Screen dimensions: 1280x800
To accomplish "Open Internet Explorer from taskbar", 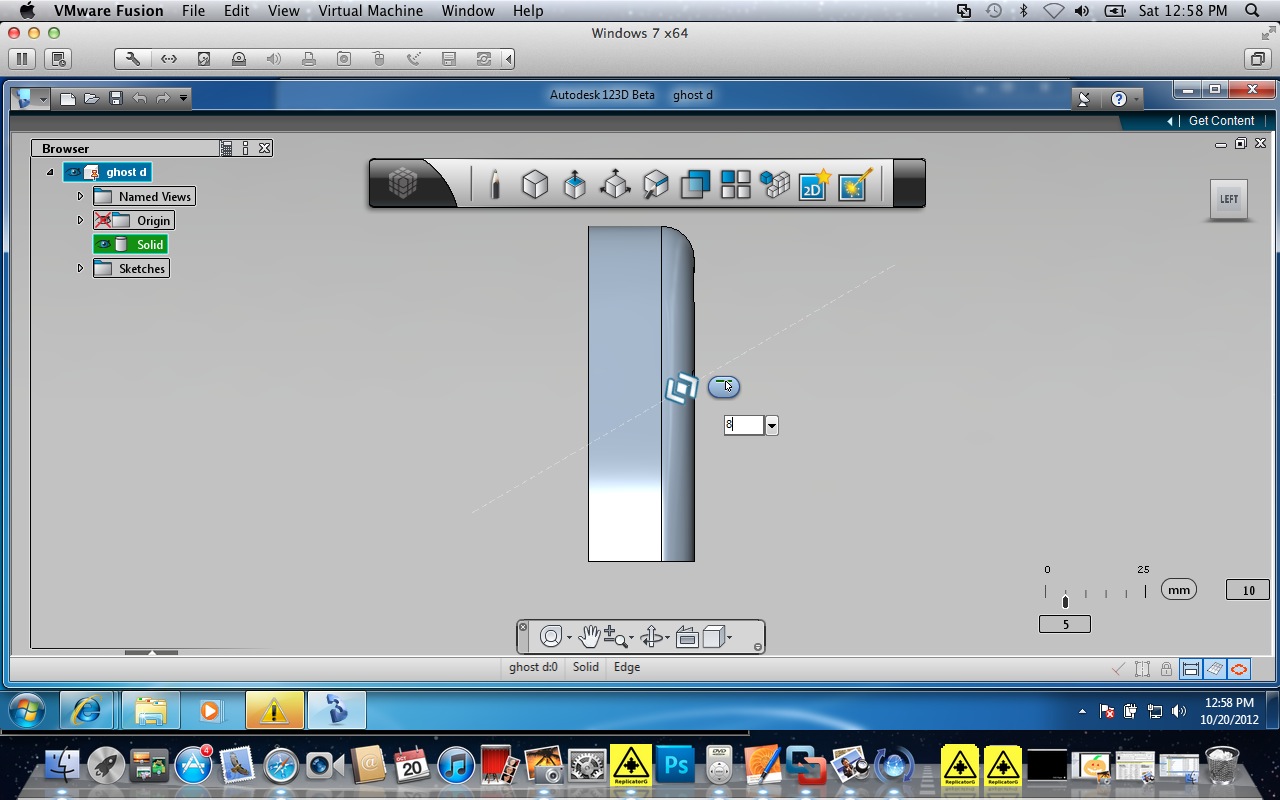I will click(87, 711).
